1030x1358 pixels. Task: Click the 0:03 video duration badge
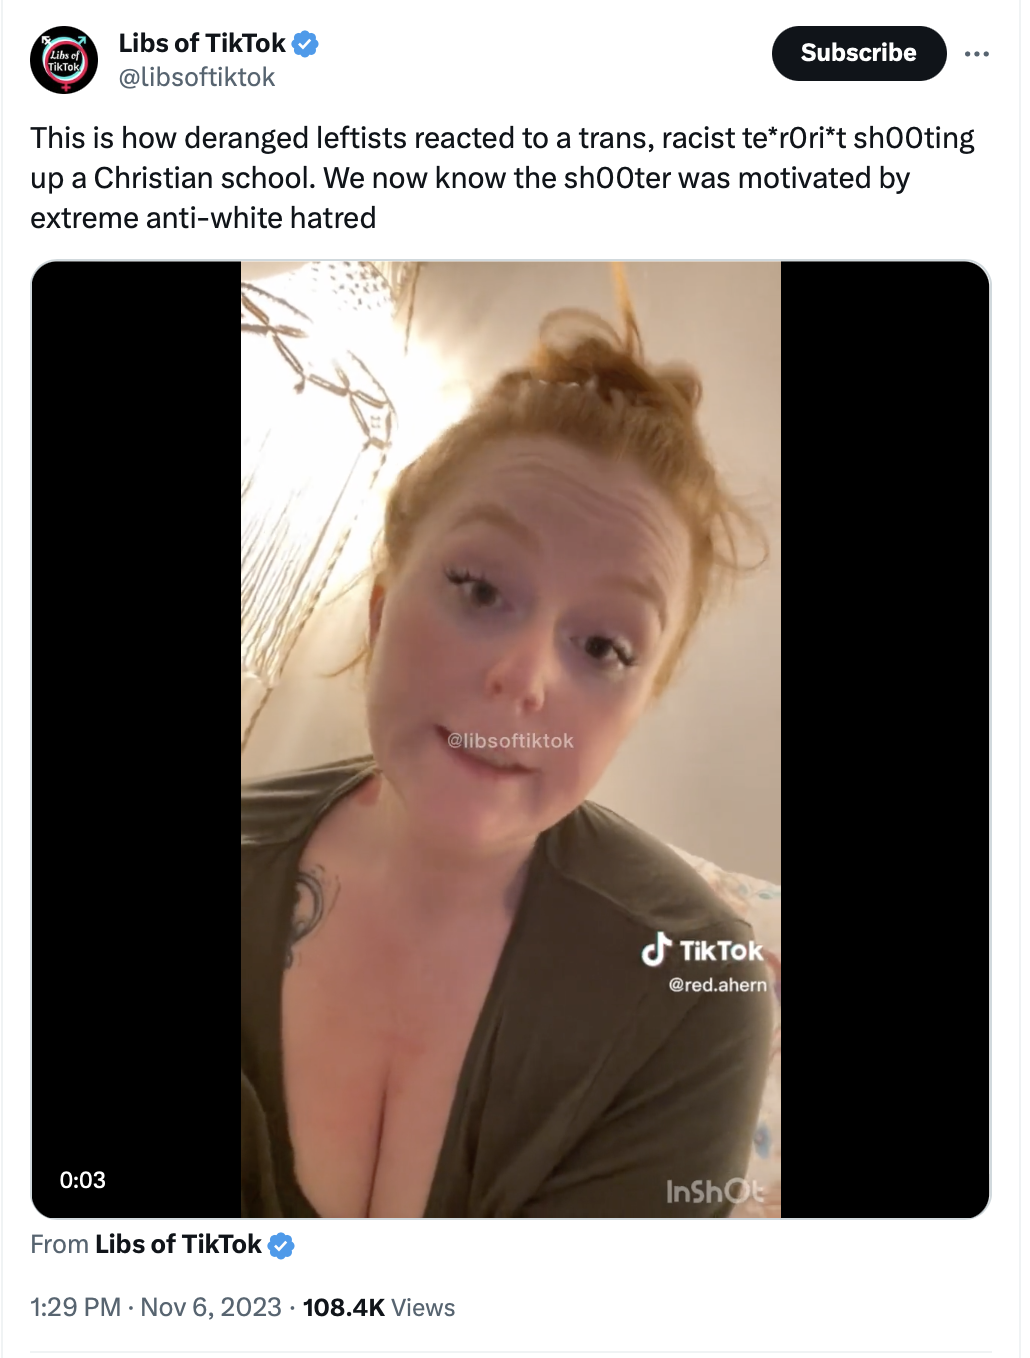tap(83, 1180)
